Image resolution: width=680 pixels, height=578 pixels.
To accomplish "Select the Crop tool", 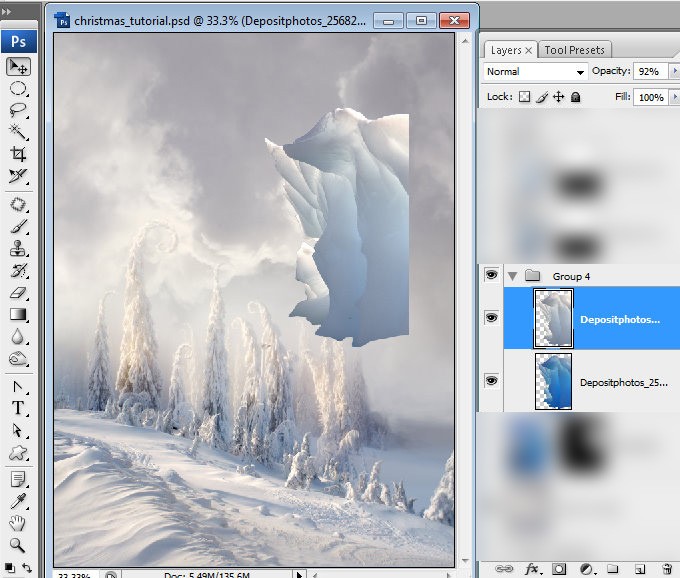I will [18, 154].
